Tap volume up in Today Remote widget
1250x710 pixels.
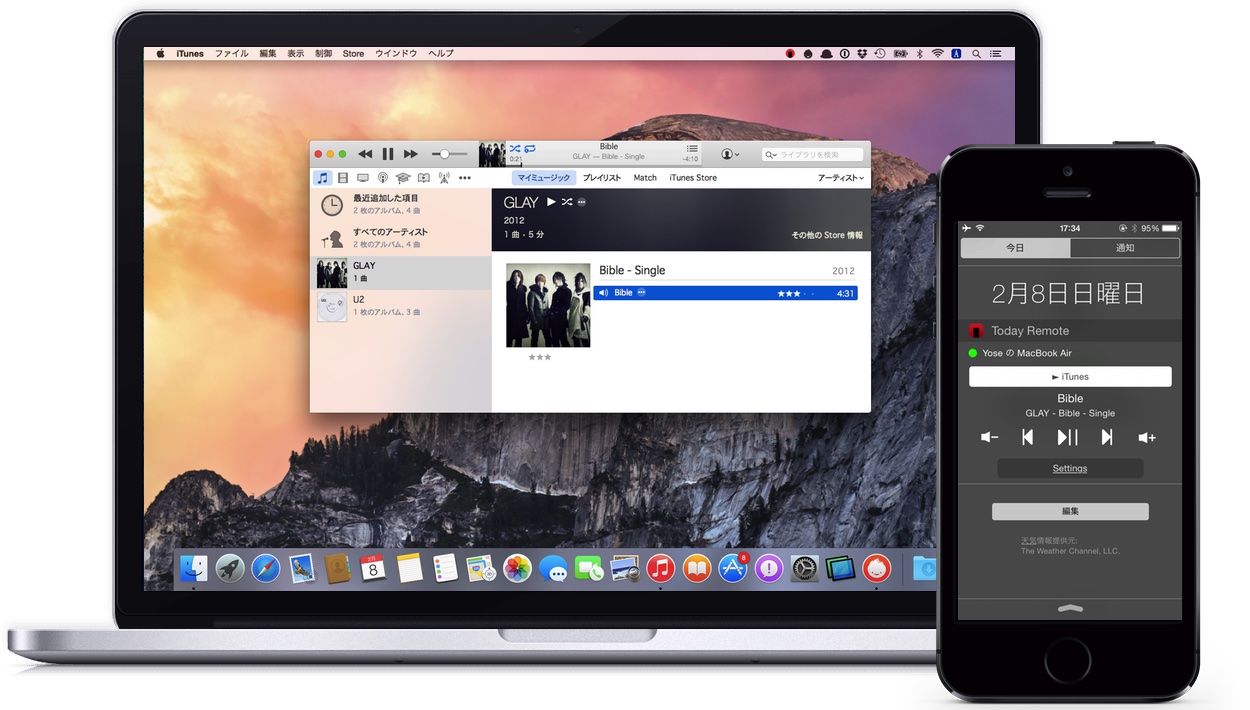click(1147, 437)
